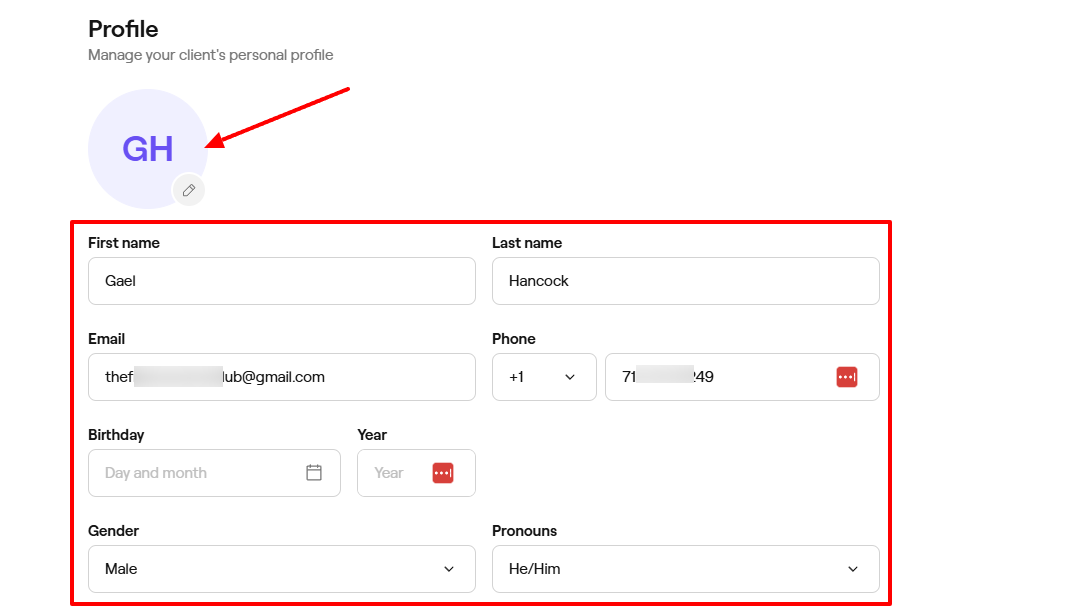This screenshot has height=613, width=1075.
Task: Select the Last name field containing Hancock
Action: point(685,281)
